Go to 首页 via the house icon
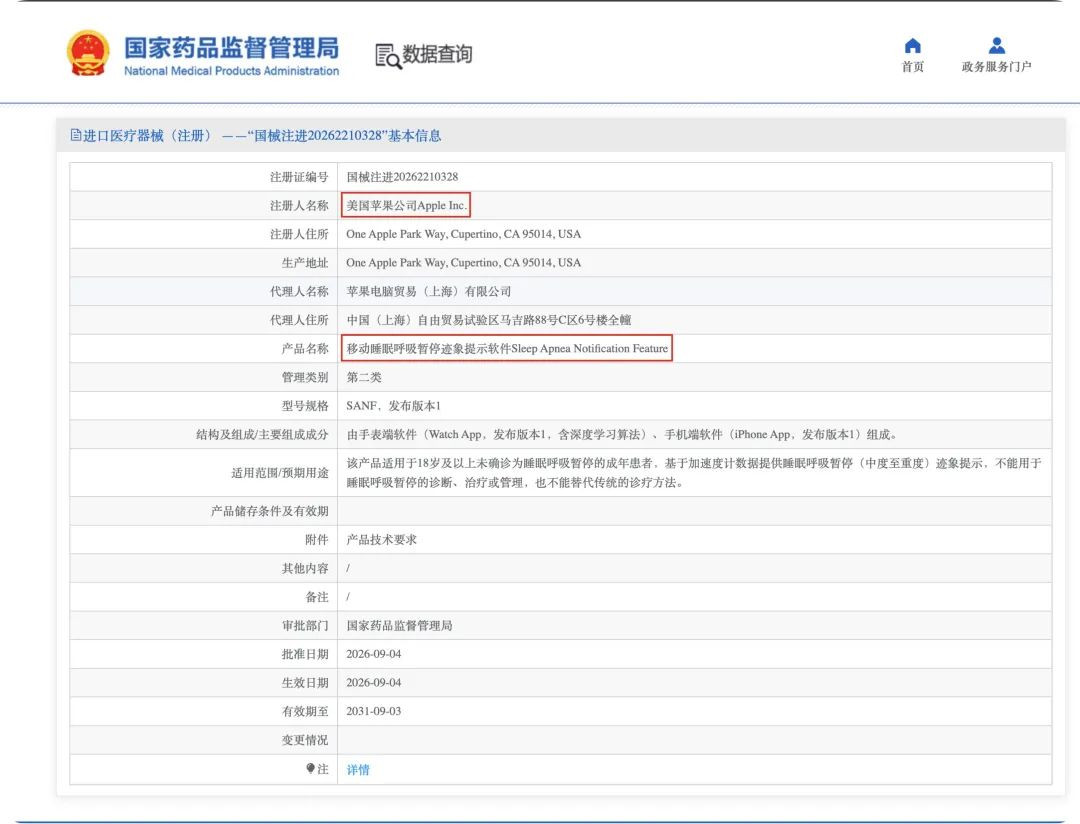Screen dimensions: 1080x824 point(913,46)
